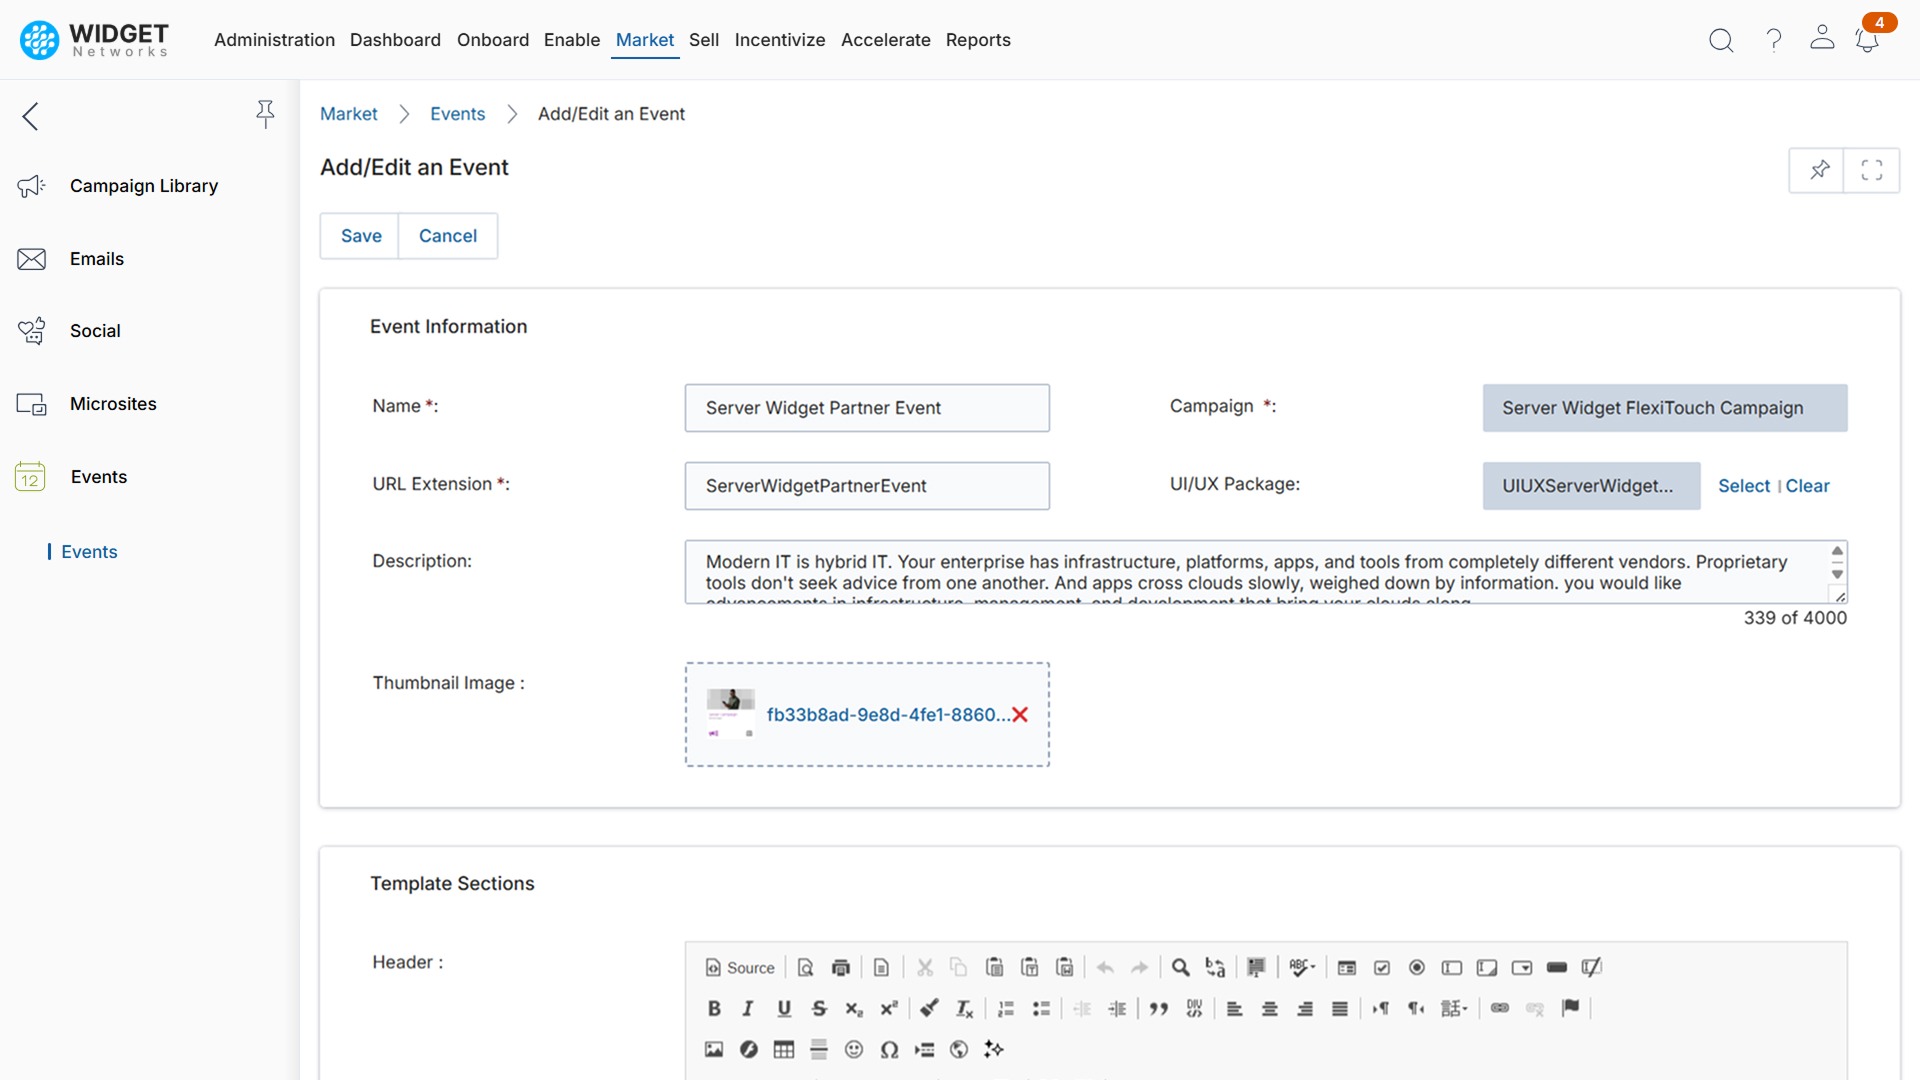
Task: Click the Anchor flag icon in editor
Action: pos(1570,1008)
